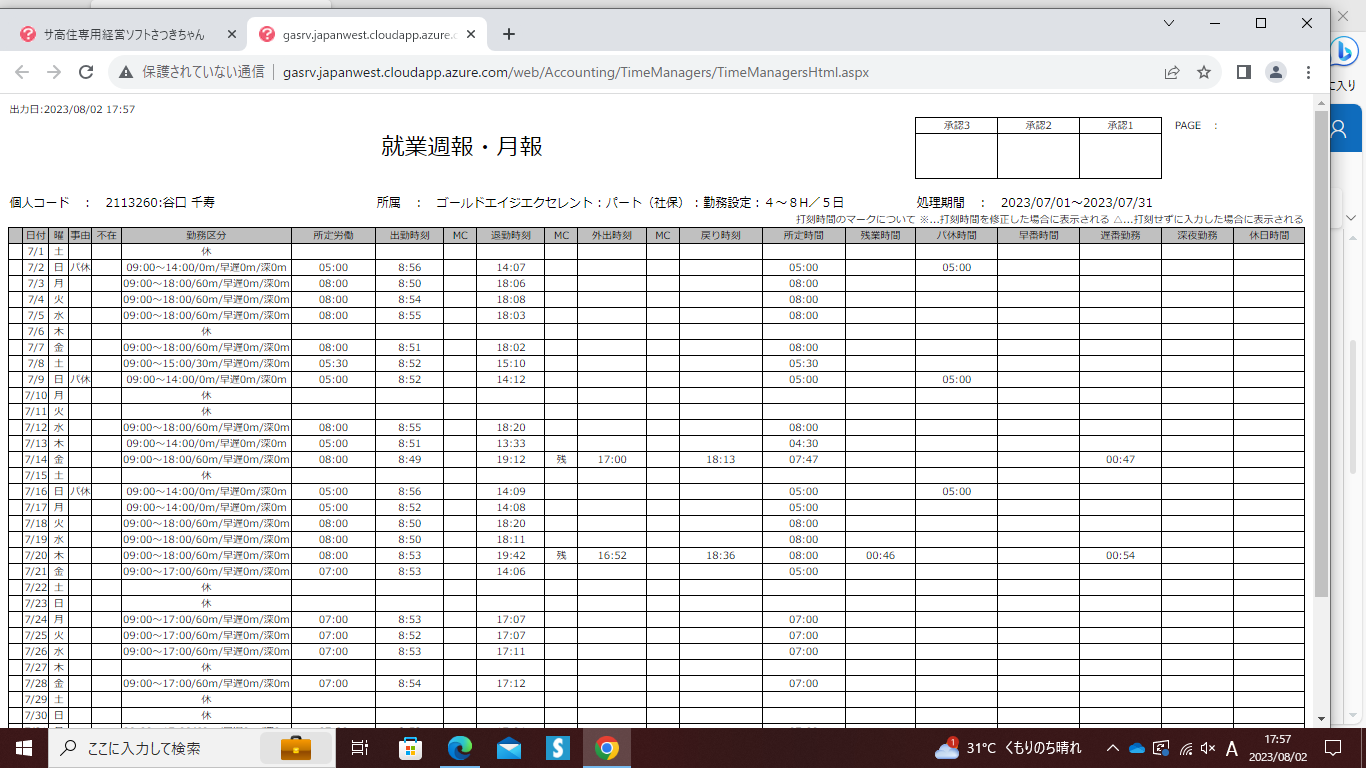Click the 15:10 clock-out time on 7/8

coord(510,363)
